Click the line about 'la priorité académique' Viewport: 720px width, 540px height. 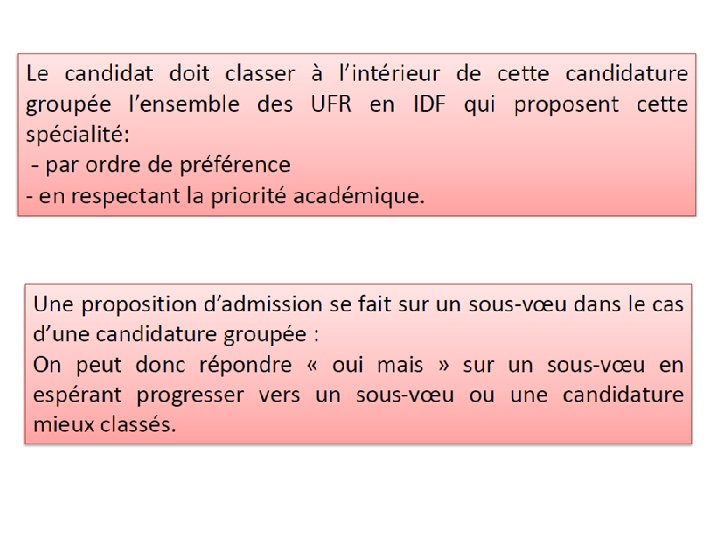pos(225,196)
